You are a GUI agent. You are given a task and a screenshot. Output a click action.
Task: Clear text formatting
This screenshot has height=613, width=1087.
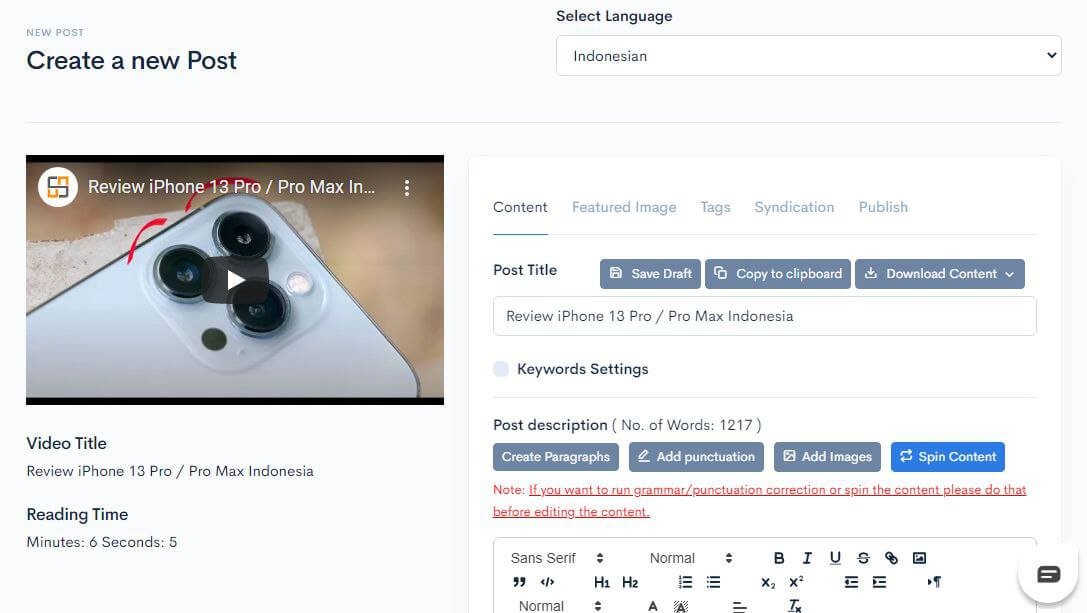point(794,606)
